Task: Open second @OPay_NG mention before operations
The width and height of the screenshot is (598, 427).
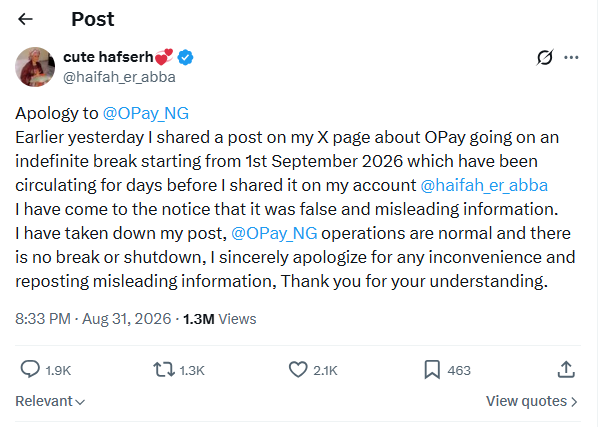Action: tap(274, 233)
